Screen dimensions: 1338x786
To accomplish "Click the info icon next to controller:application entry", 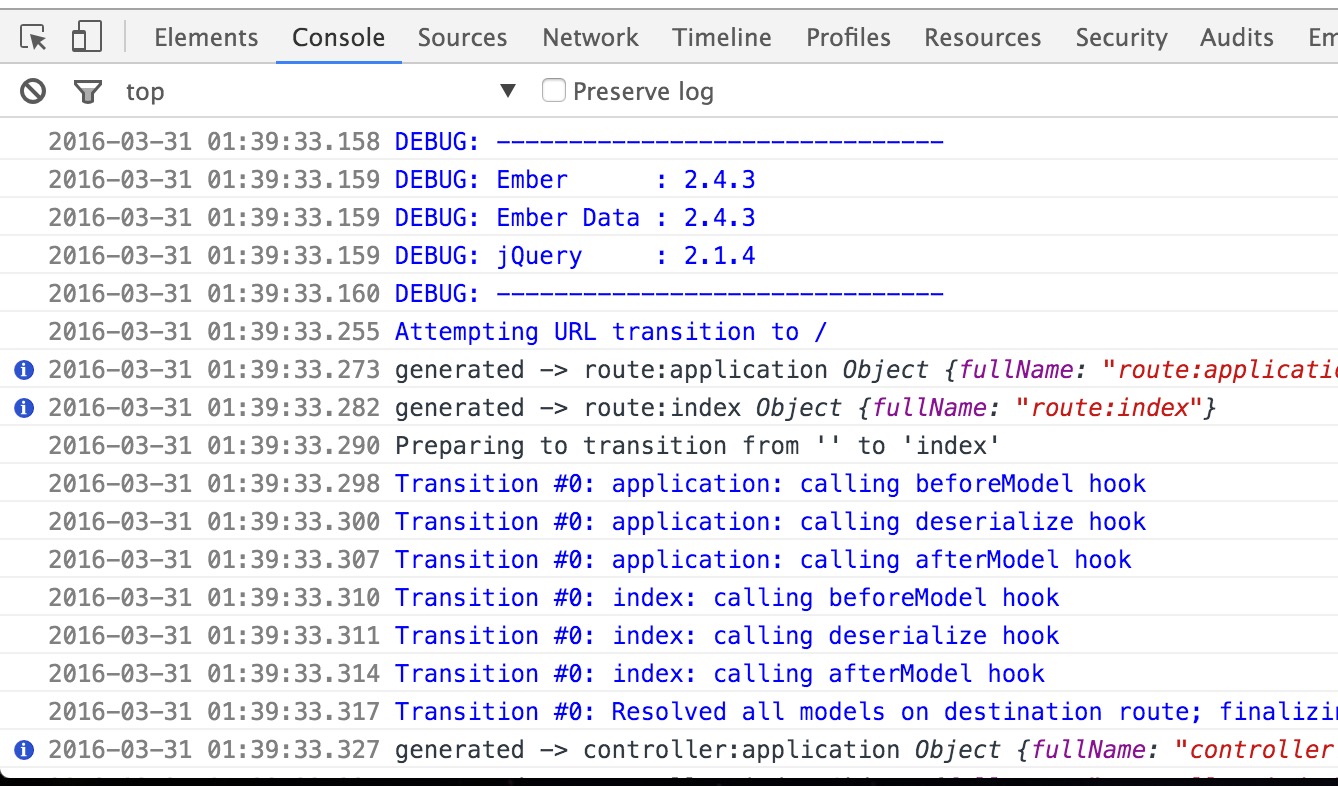I will click(23, 749).
